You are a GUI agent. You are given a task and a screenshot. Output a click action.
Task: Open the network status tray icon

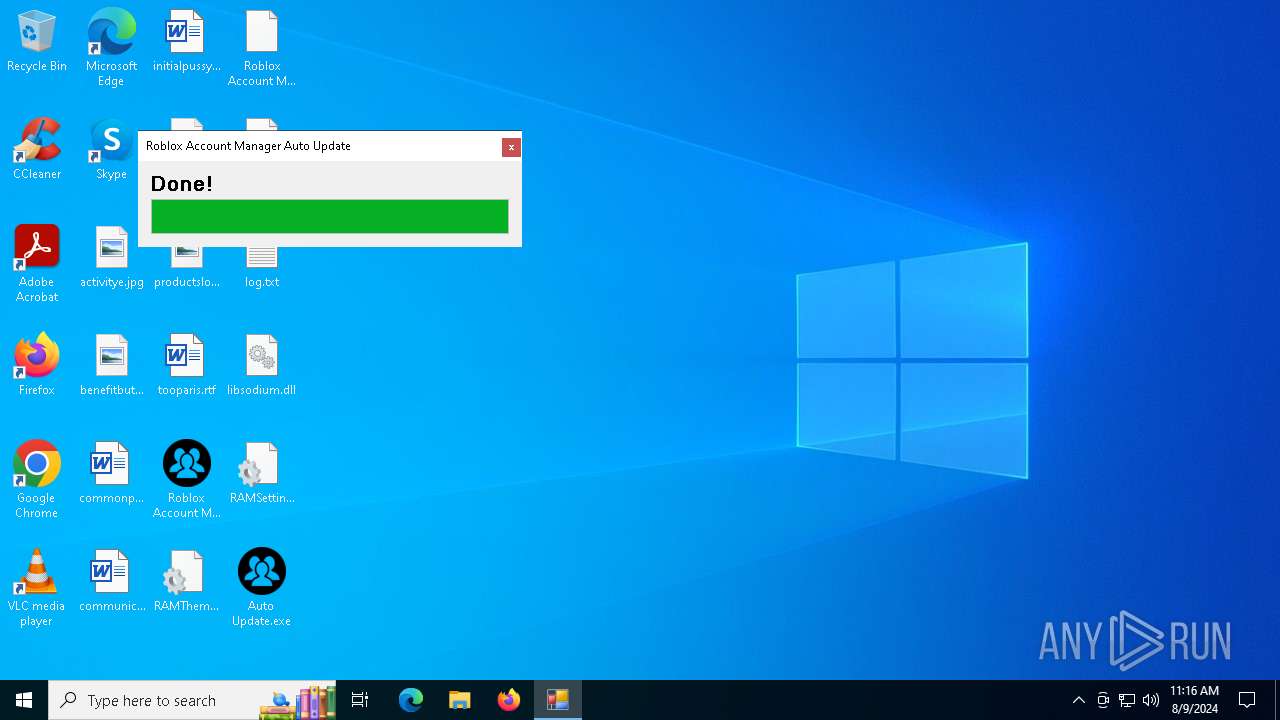(x=1127, y=700)
